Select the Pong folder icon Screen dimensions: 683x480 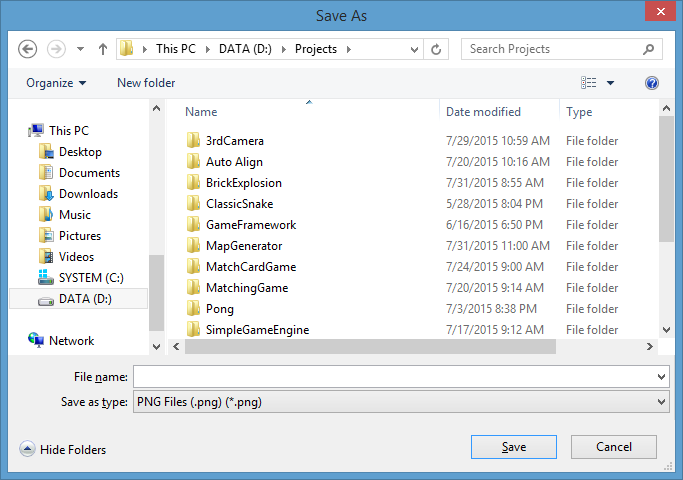pyautogui.click(x=193, y=308)
